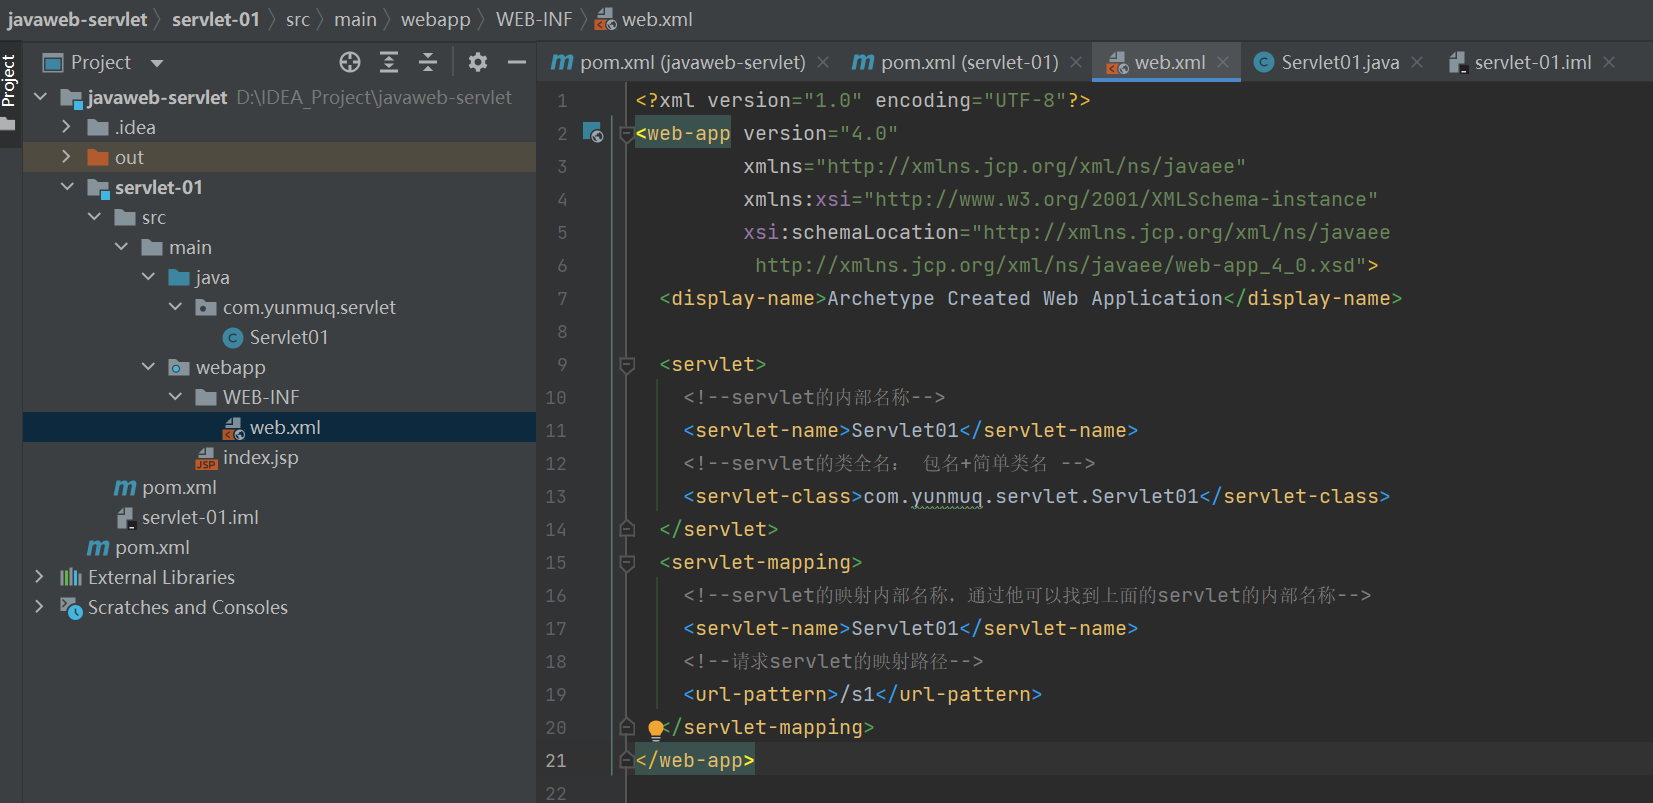The image size is (1653, 803).
Task: Click the Expand All icon in Project panel
Action: coord(389,62)
